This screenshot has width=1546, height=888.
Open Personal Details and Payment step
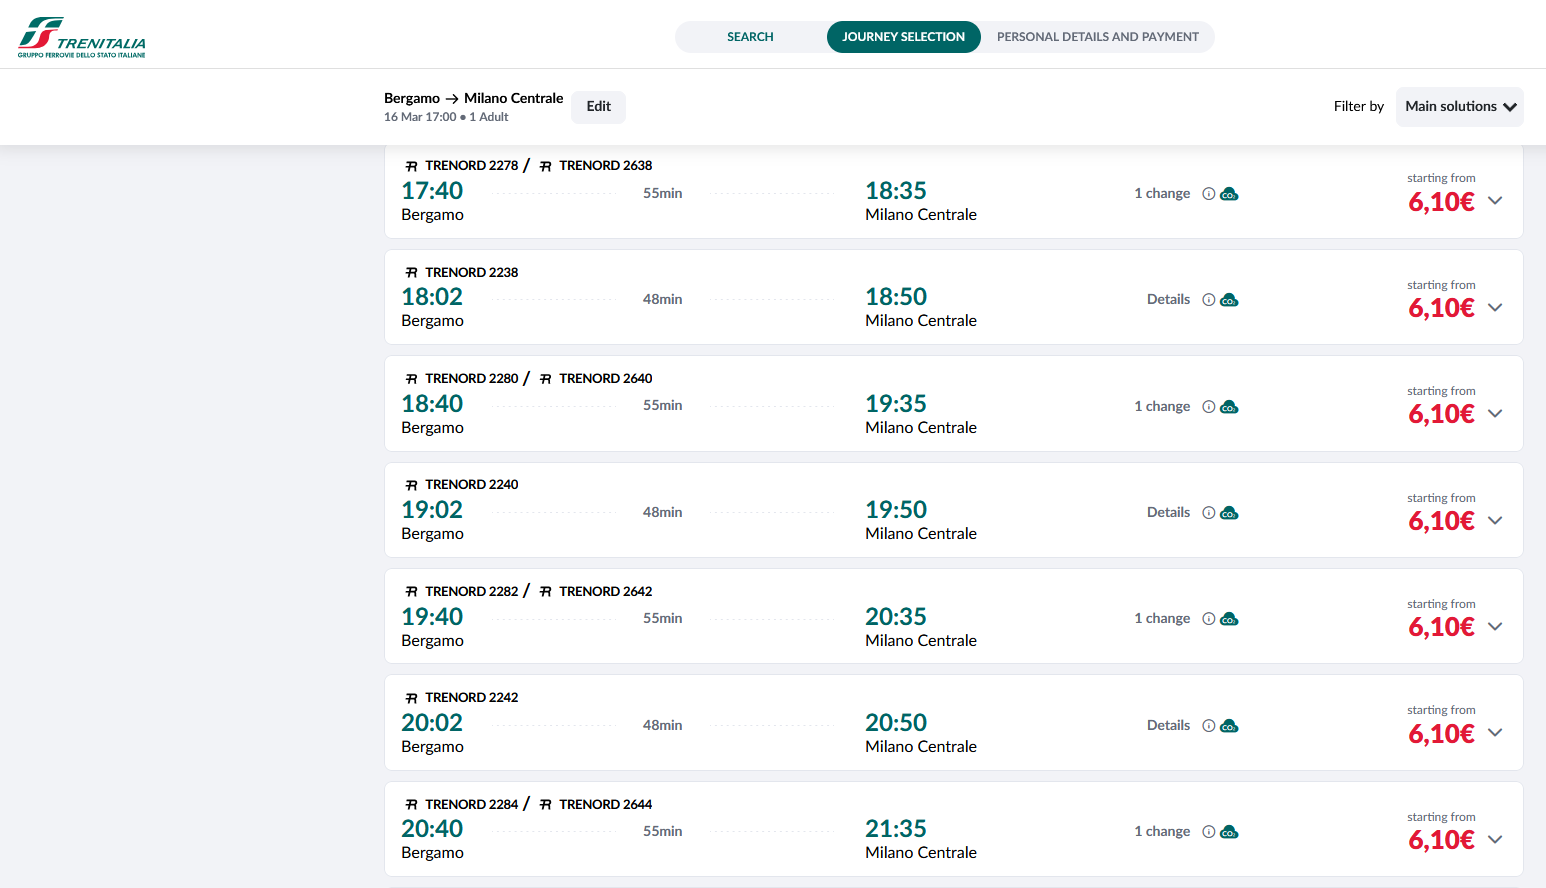click(1097, 37)
